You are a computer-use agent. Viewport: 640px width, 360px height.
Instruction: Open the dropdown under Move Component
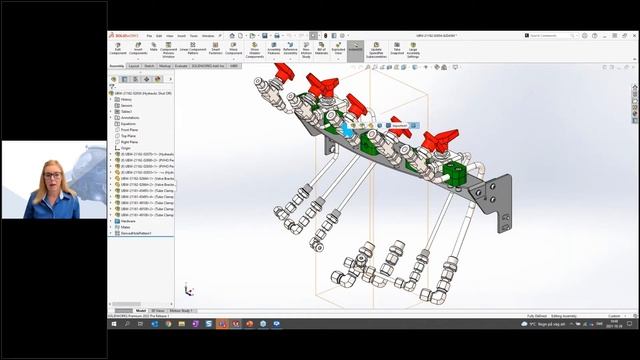233,59
